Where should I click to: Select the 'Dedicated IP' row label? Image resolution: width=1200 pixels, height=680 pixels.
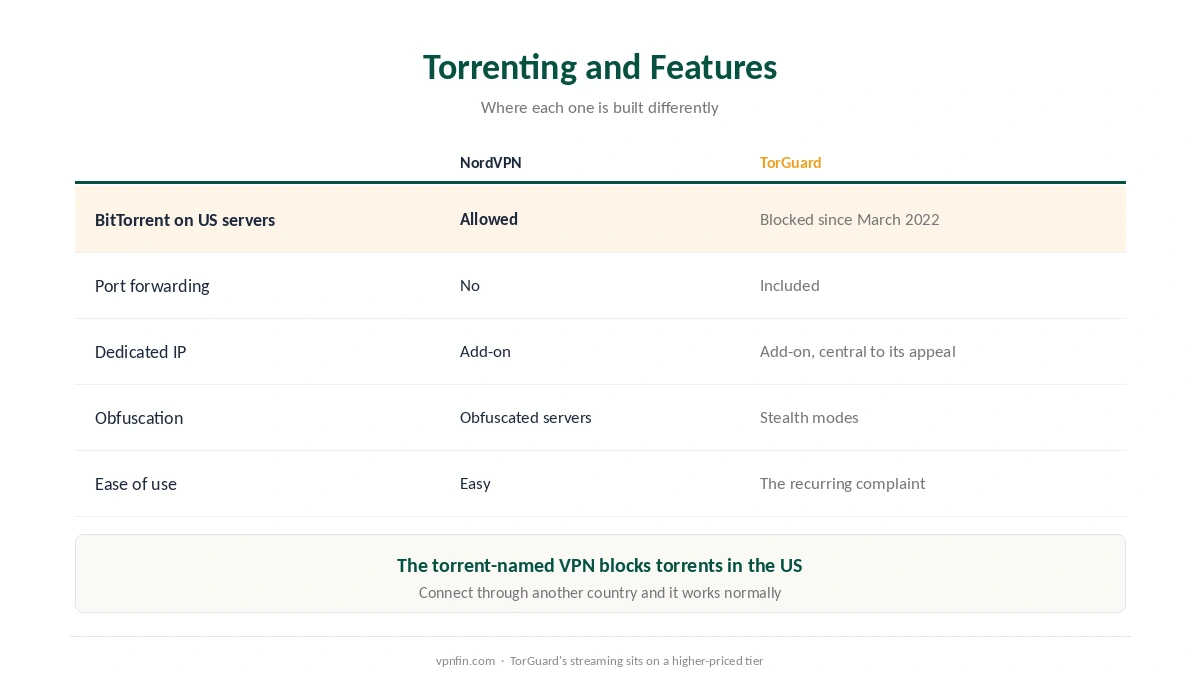pos(140,352)
